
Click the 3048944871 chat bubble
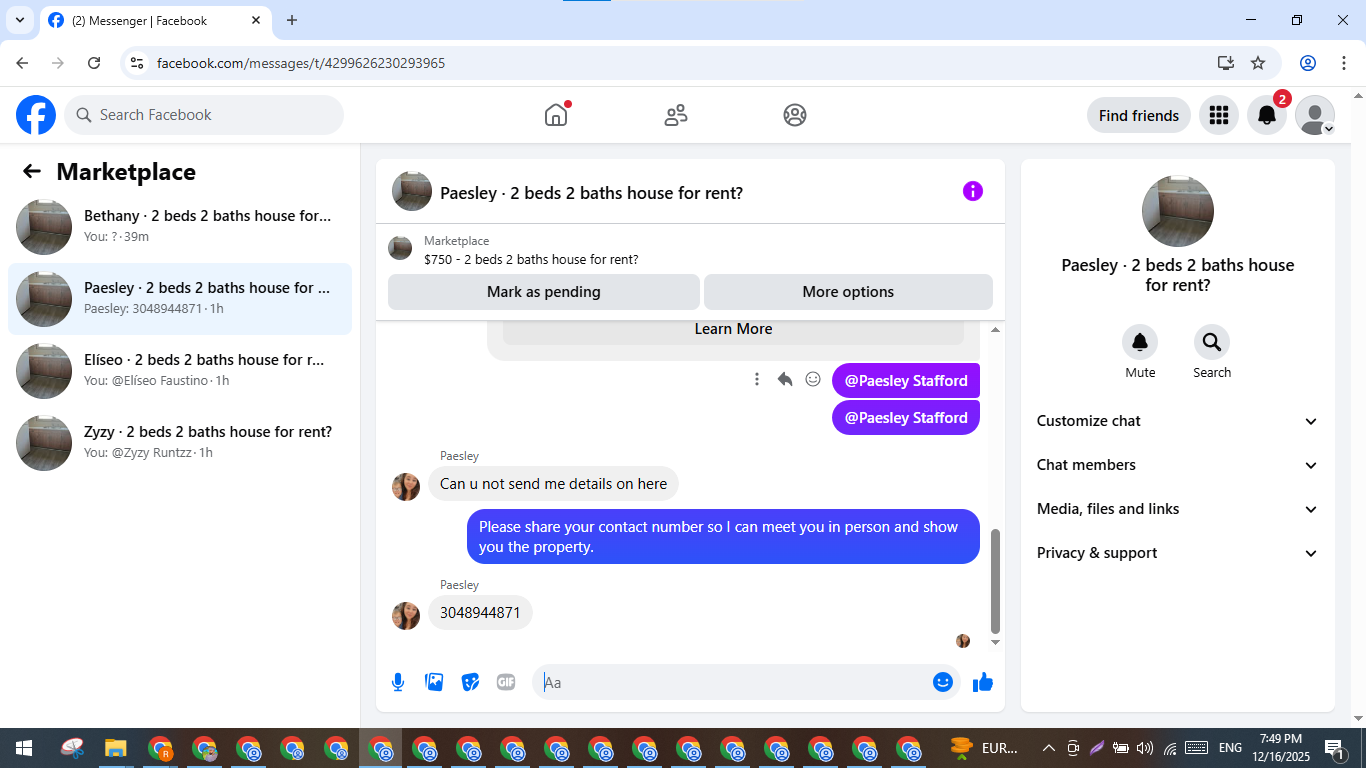click(x=480, y=613)
